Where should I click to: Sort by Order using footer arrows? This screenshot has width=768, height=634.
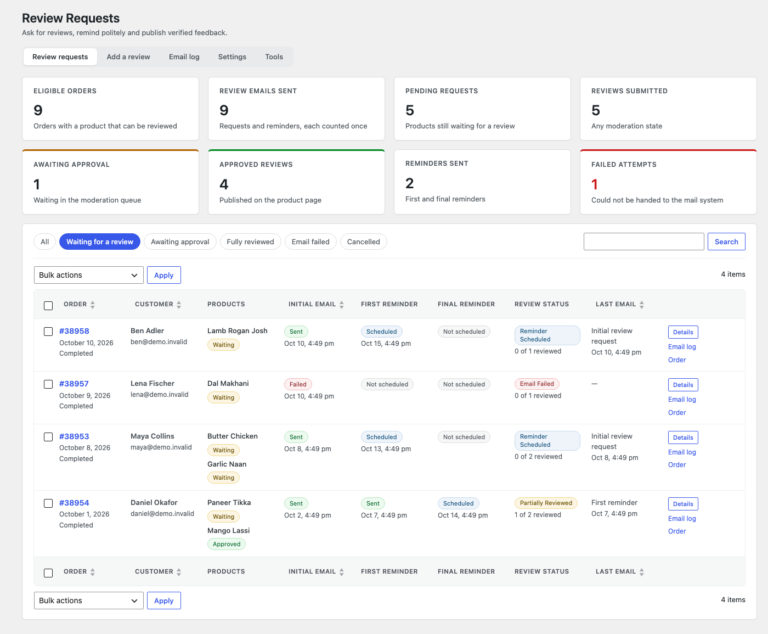pyautogui.click(x=93, y=572)
